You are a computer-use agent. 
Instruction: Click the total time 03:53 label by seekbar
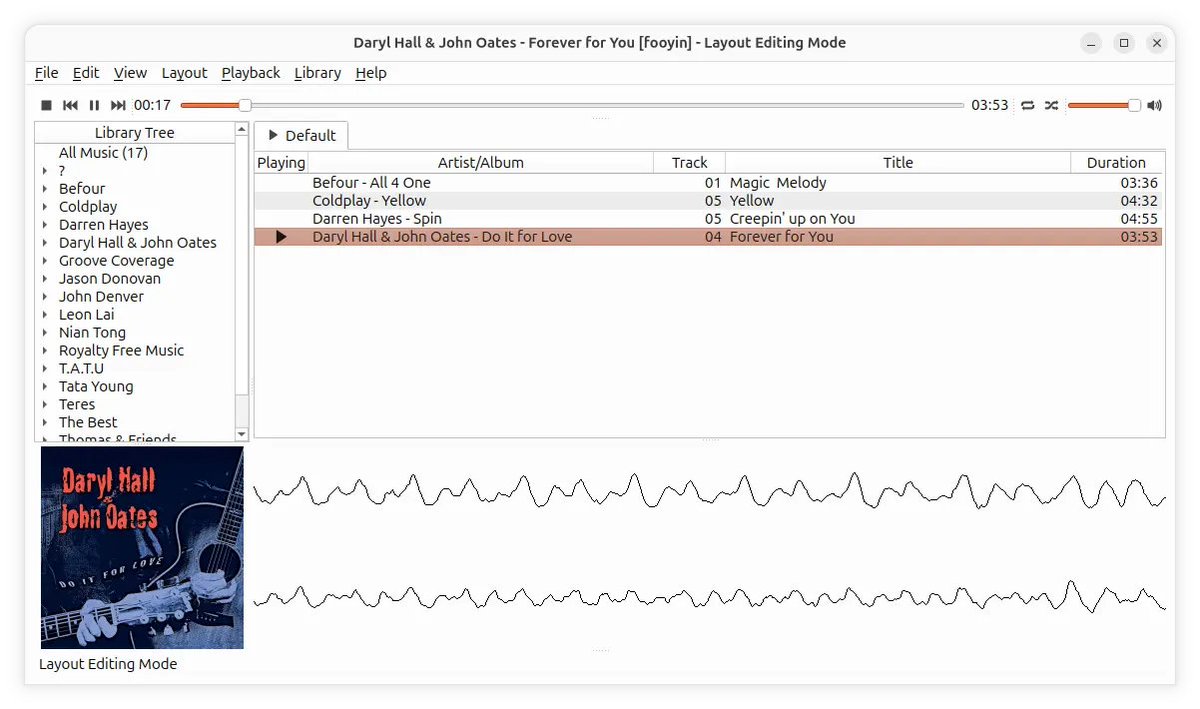pyautogui.click(x=990, y=105)
